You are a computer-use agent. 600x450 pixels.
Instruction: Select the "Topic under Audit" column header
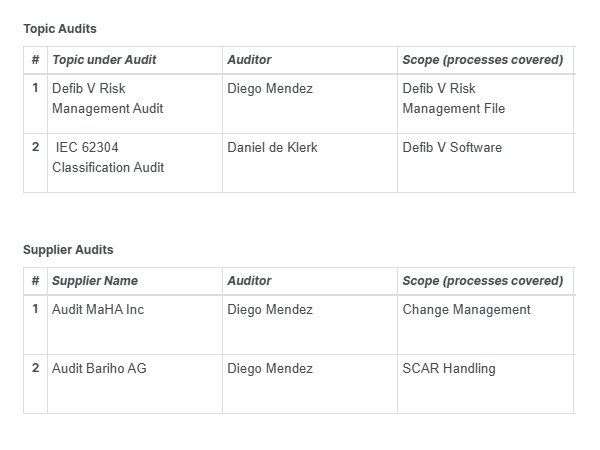[x=104, y=60]
